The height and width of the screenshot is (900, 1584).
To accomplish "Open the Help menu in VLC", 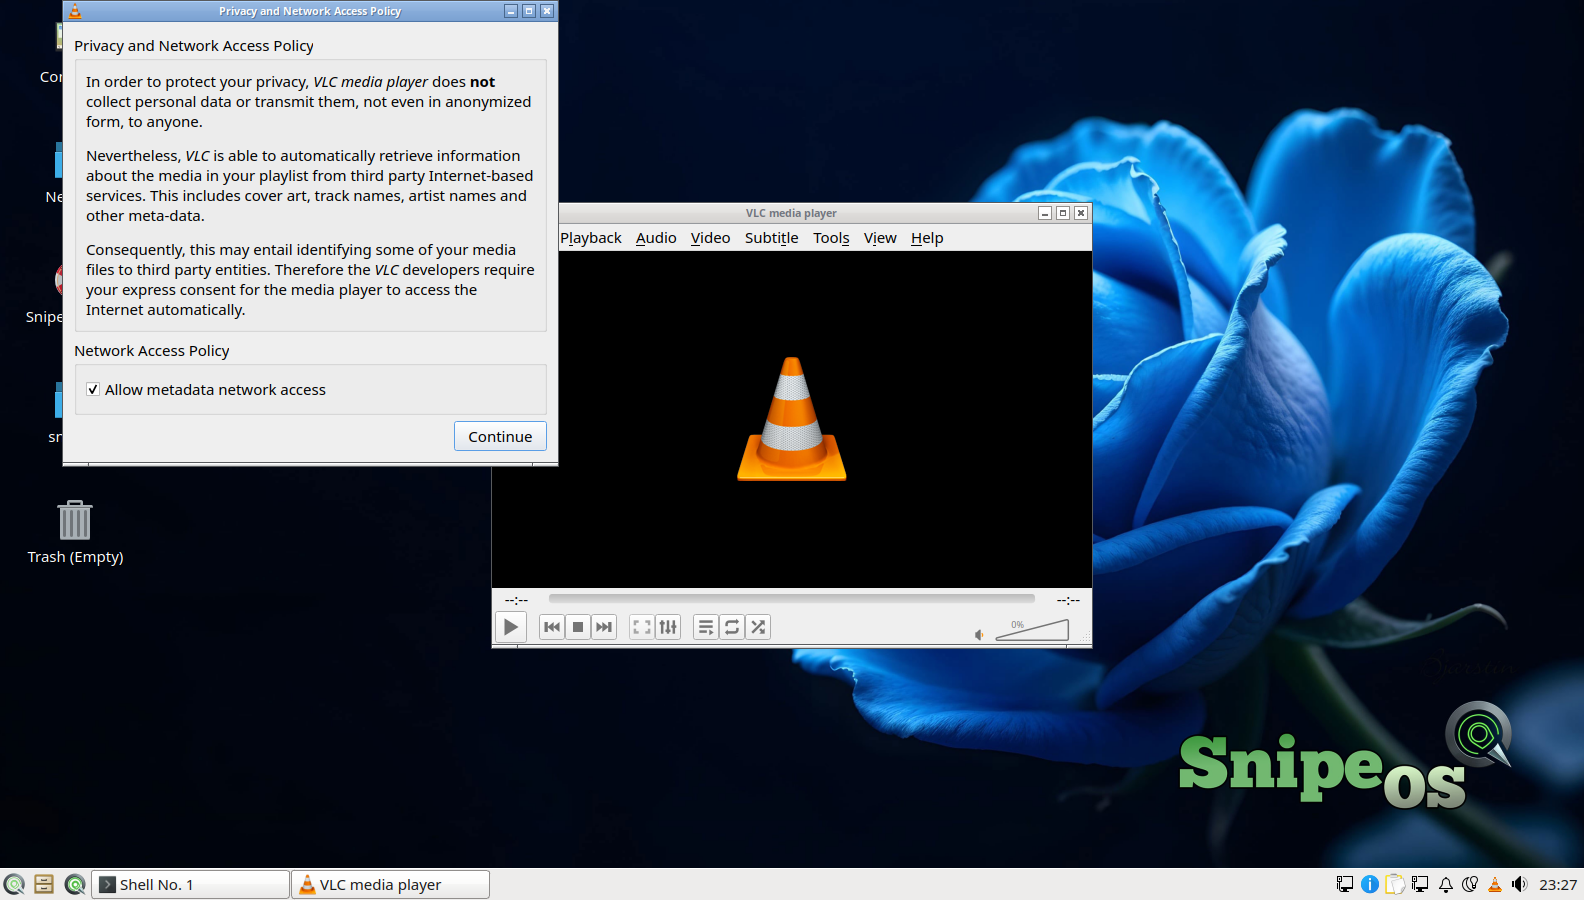I will [x=927, y=238].
